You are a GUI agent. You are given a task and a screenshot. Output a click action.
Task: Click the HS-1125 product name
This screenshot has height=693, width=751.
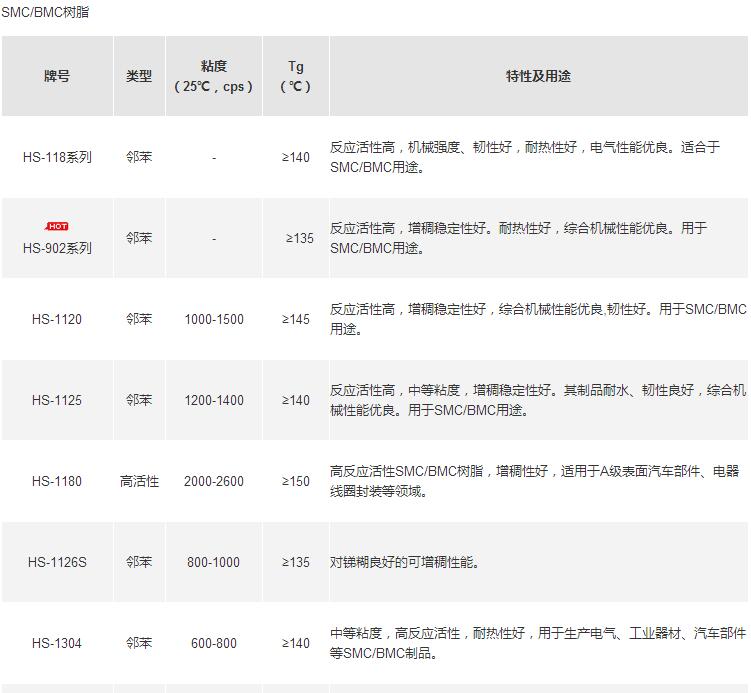coord(57,400)
